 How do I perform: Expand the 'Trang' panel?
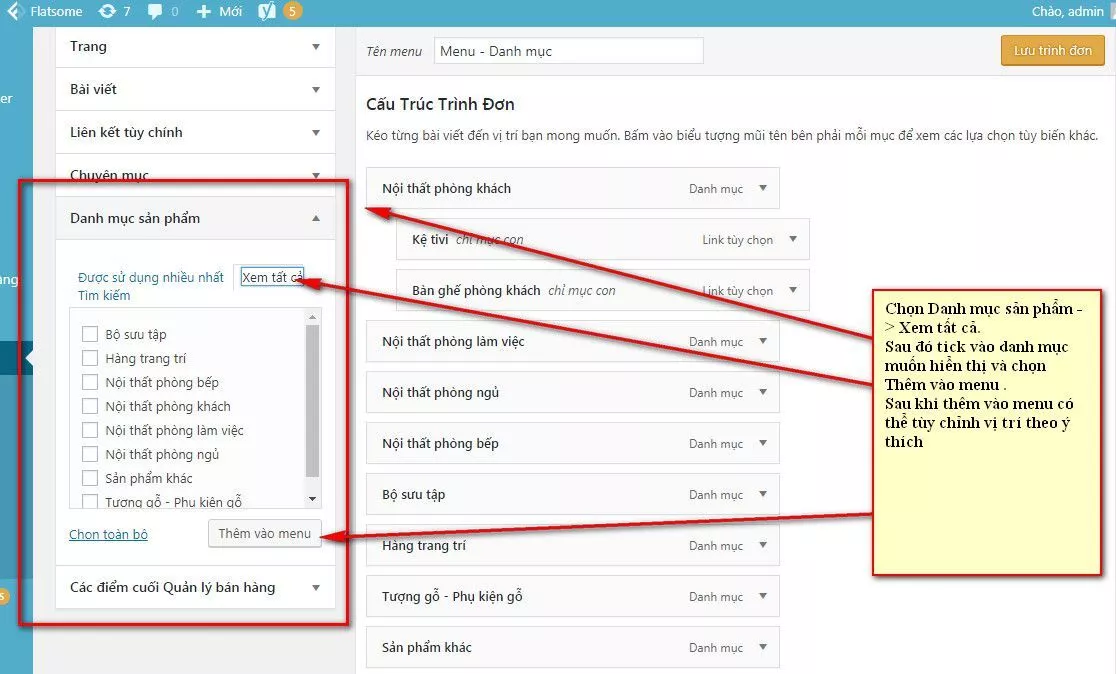click(x=316, y=46)
